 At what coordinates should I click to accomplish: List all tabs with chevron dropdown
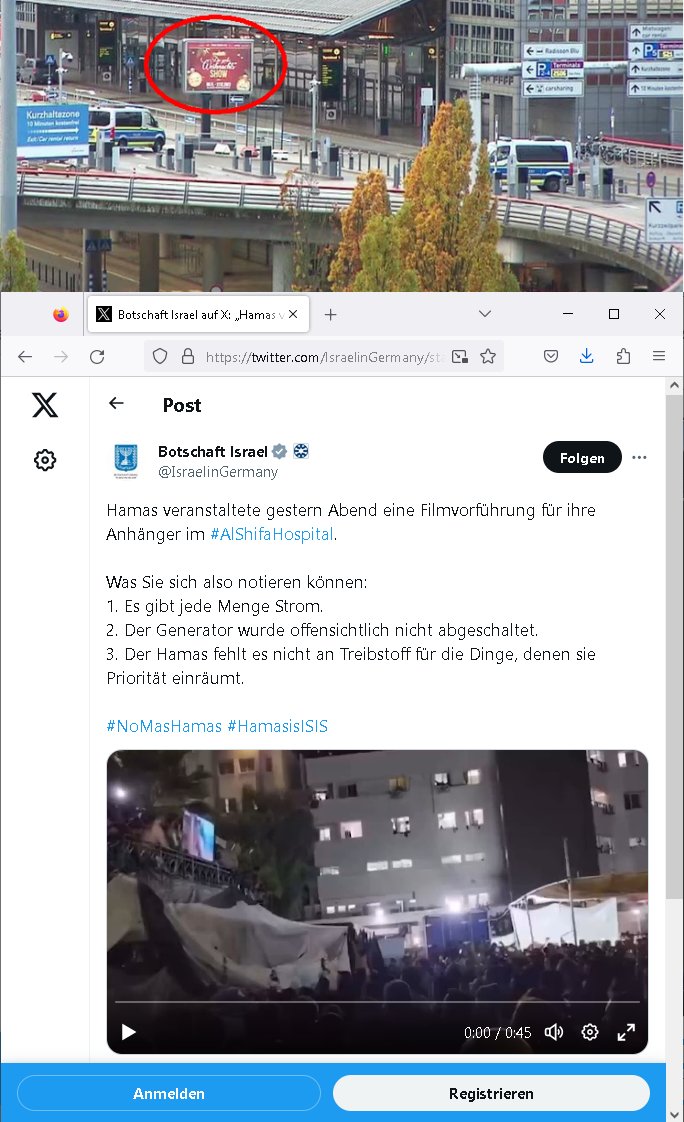485,314
